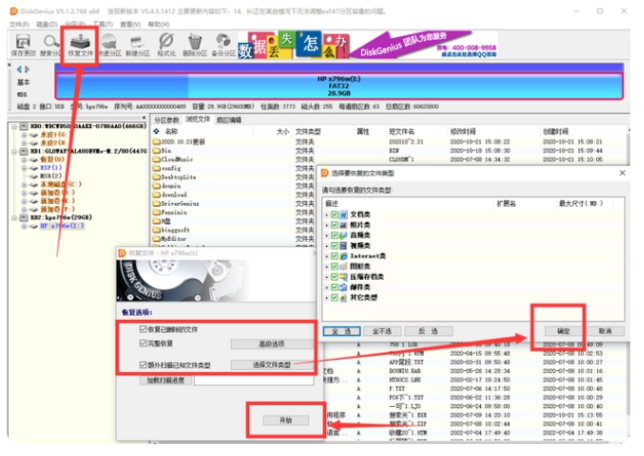Expand the ESP(1) partition node
The image size is (644, 456).
(24, 168)
